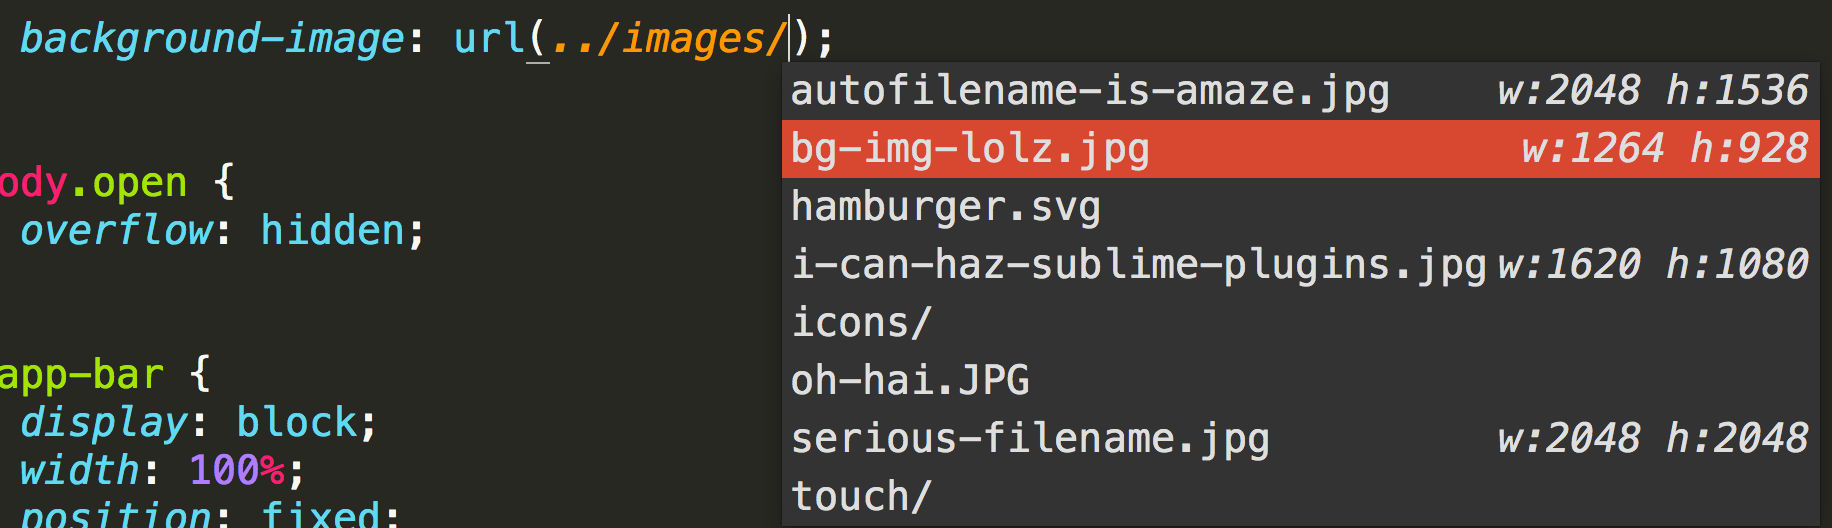This screenshot has width=1832, height=528.
Task: Select autofilename-is-amaze.jpg from autocomplete list
Action: click(x=1090, y=91)
